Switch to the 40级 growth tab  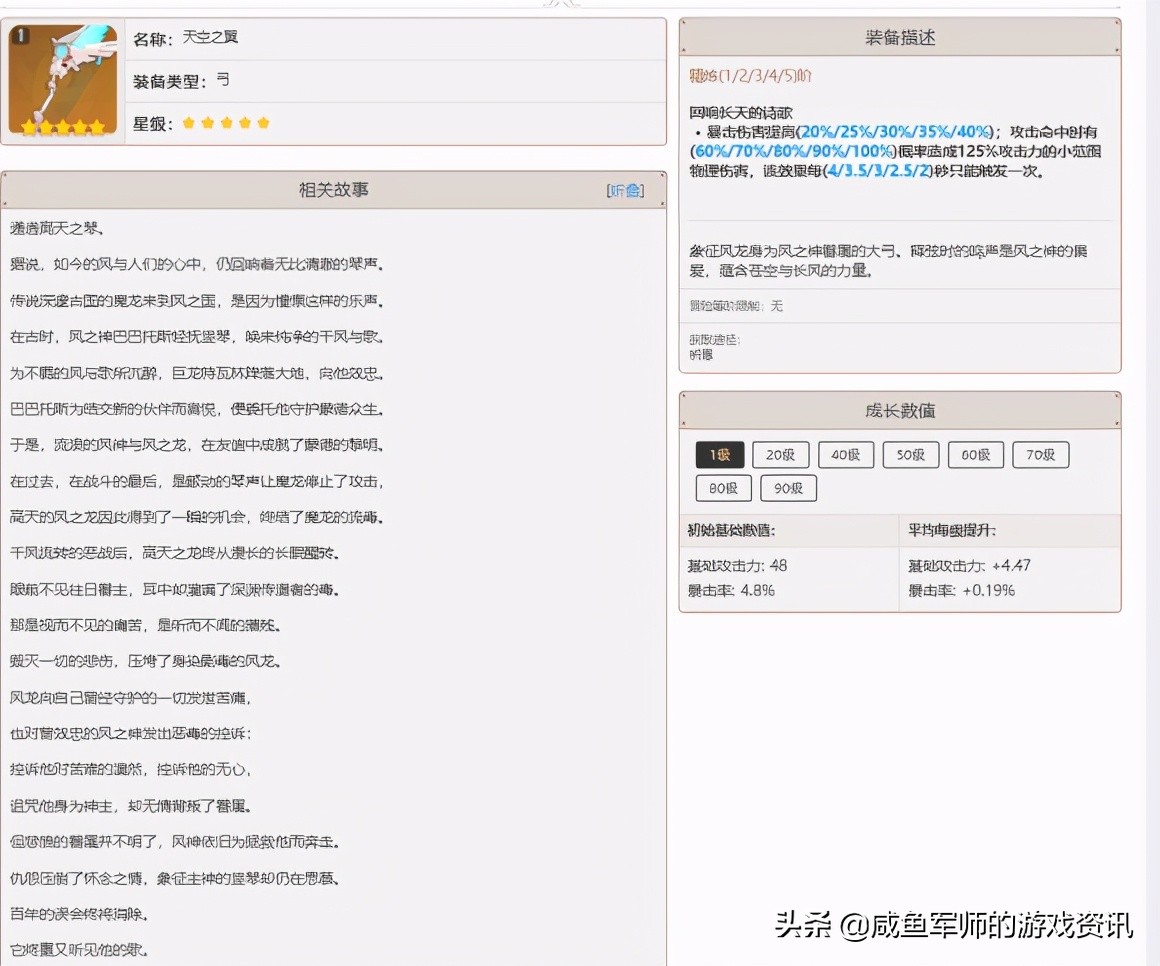point(845,454)
